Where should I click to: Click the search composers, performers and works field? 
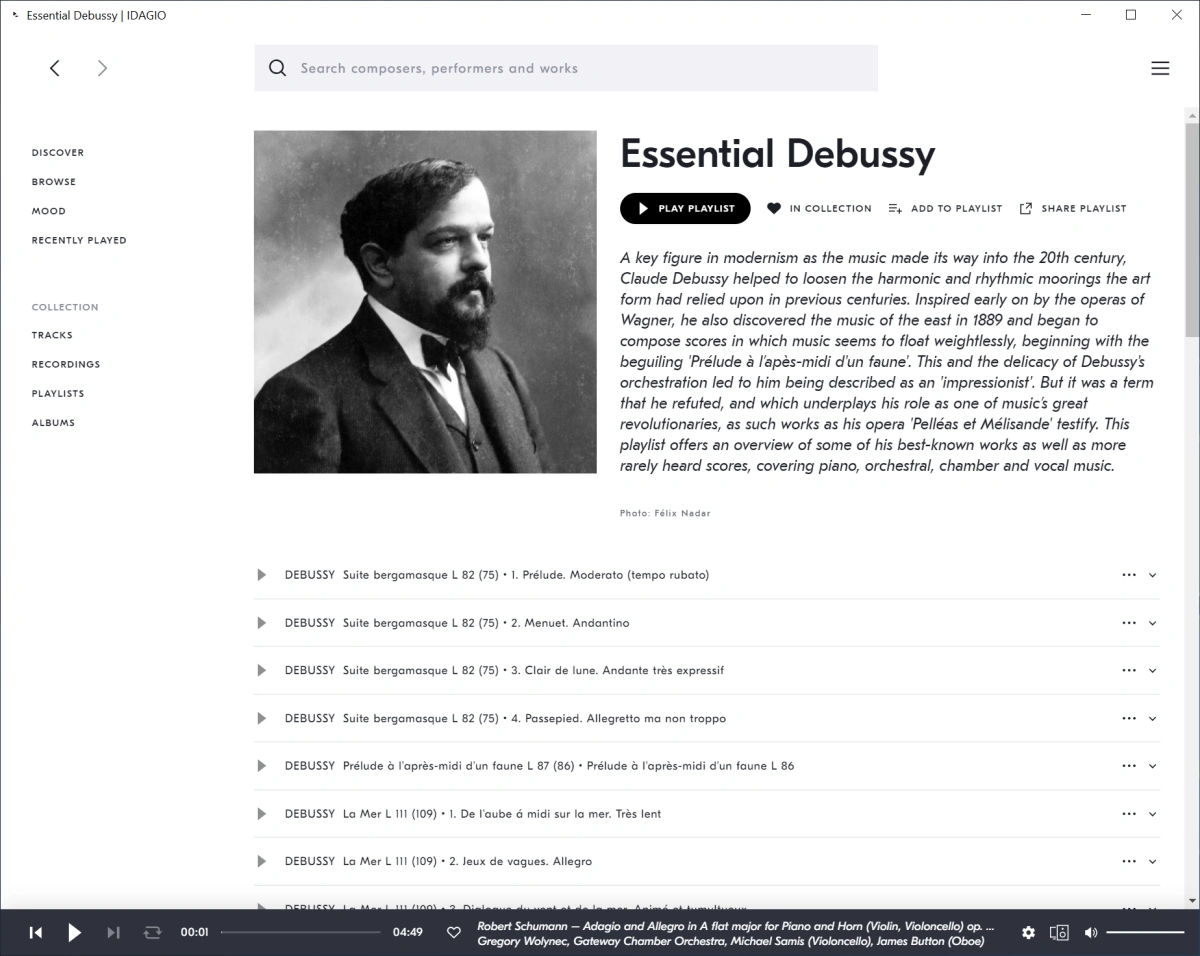pyautogui.click(x=566, y=68)
